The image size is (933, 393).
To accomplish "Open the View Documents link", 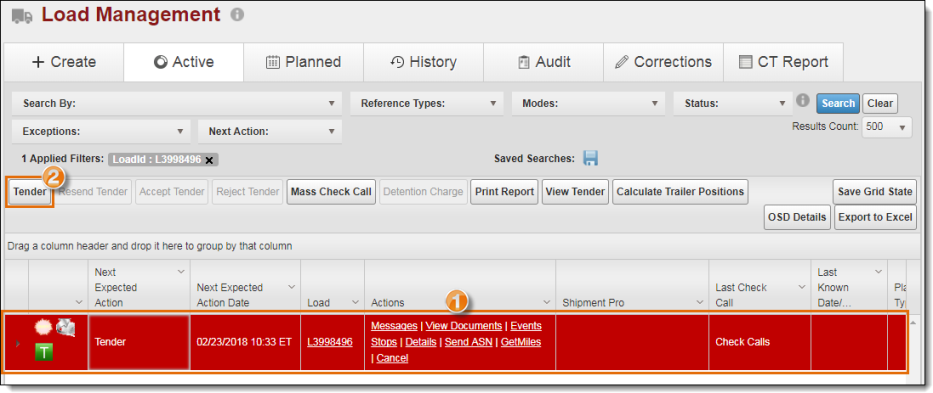I will tap(464, 326).
